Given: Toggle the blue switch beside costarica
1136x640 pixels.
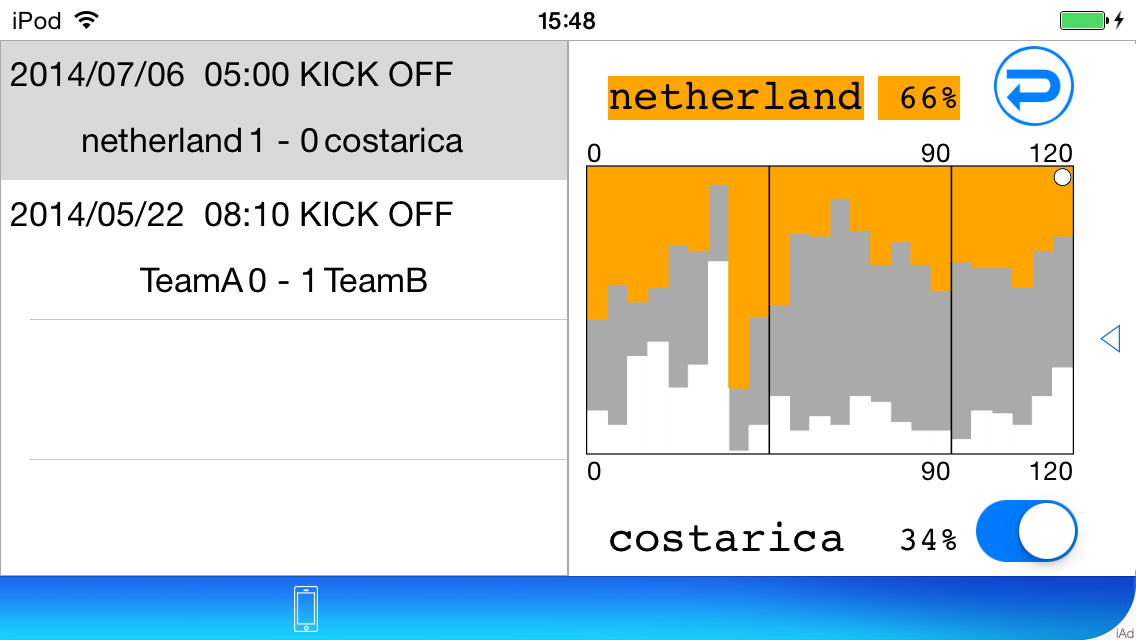Looking at the screenshot, I should (x=1026, y=531).
